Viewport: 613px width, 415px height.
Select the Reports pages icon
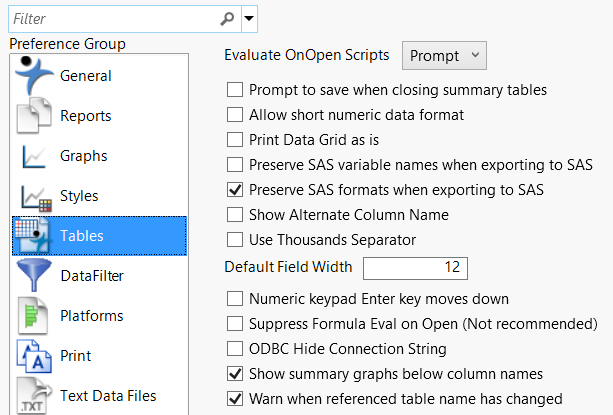[33, 116]
